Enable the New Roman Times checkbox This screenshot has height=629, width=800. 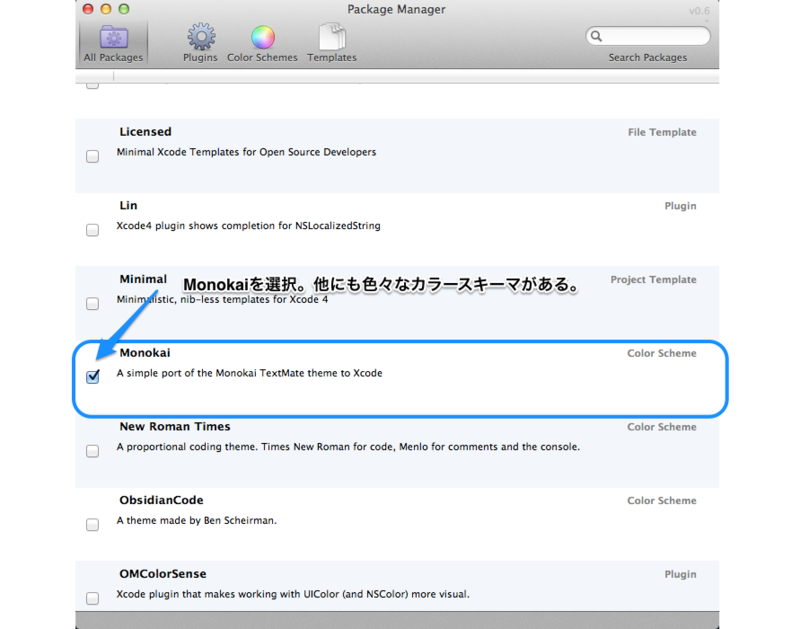point(92,451)
